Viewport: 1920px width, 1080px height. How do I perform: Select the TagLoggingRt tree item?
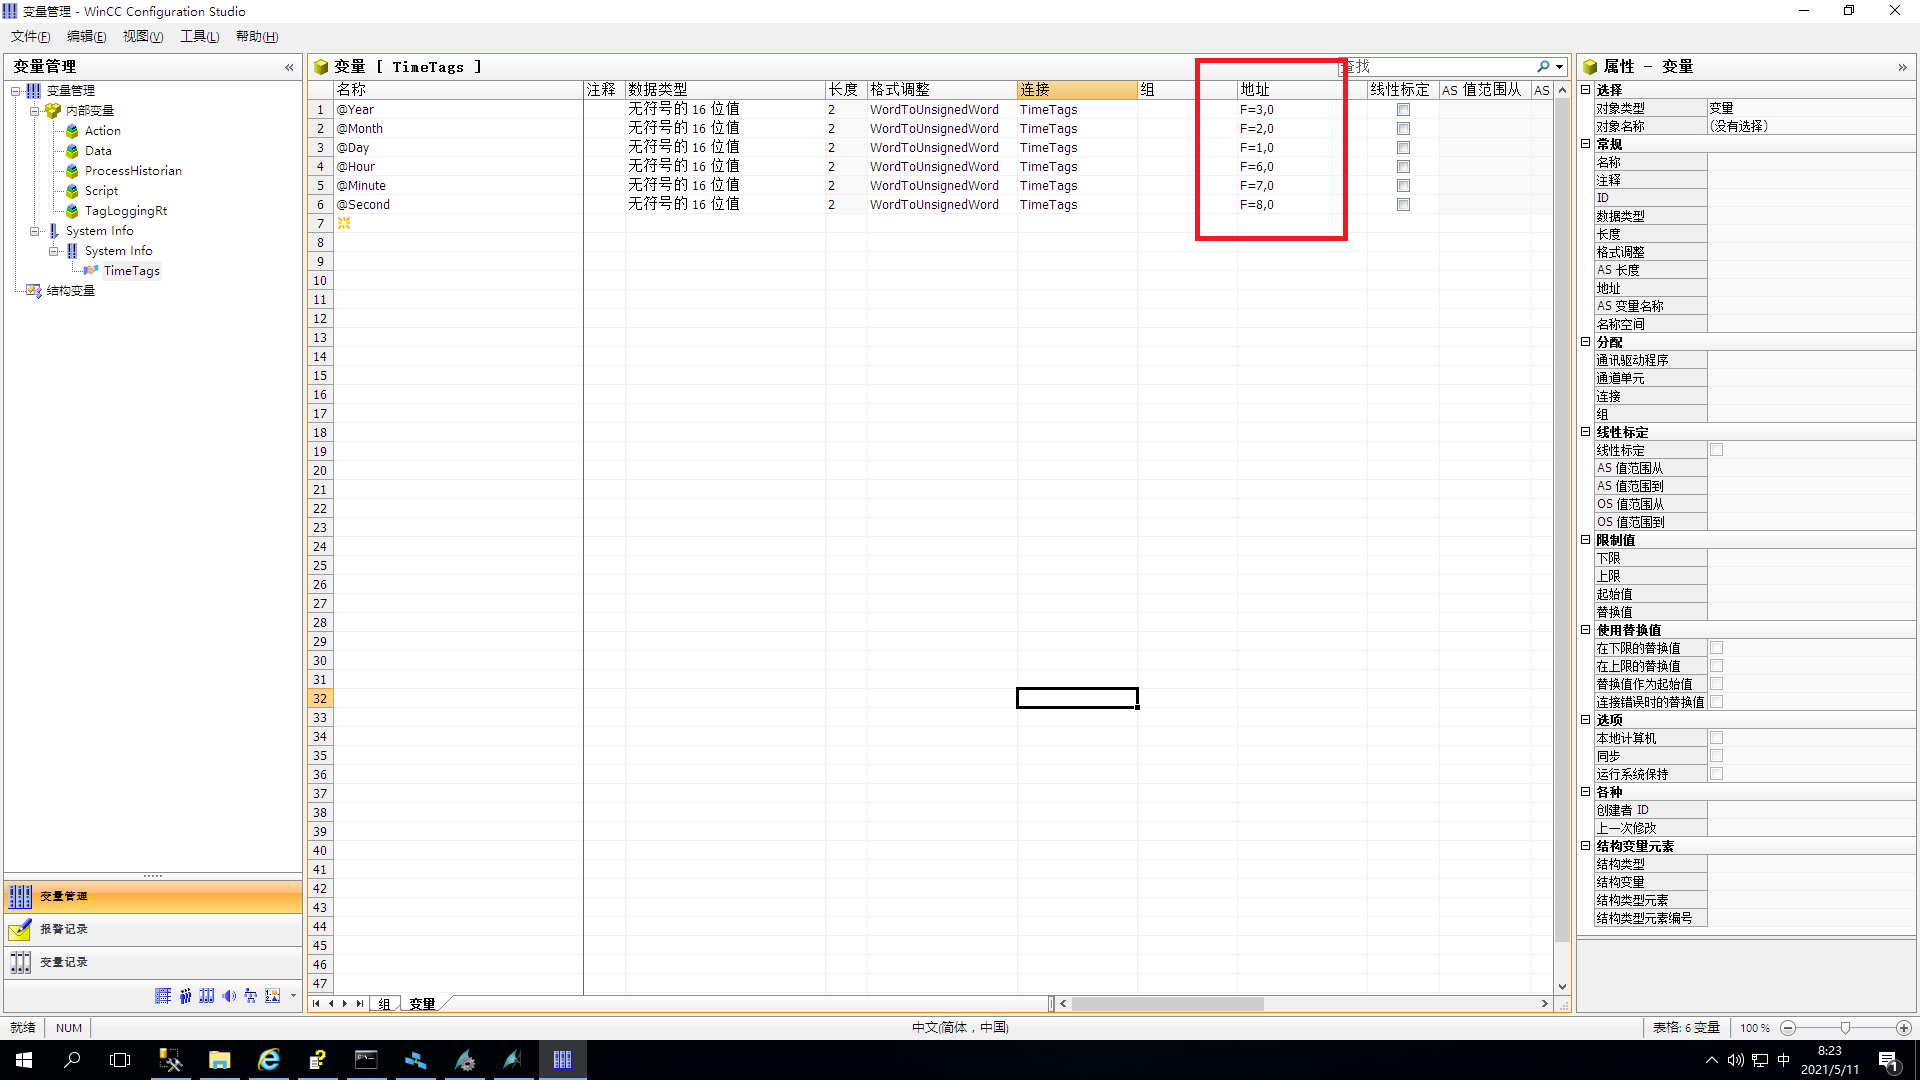coord(125,211)
